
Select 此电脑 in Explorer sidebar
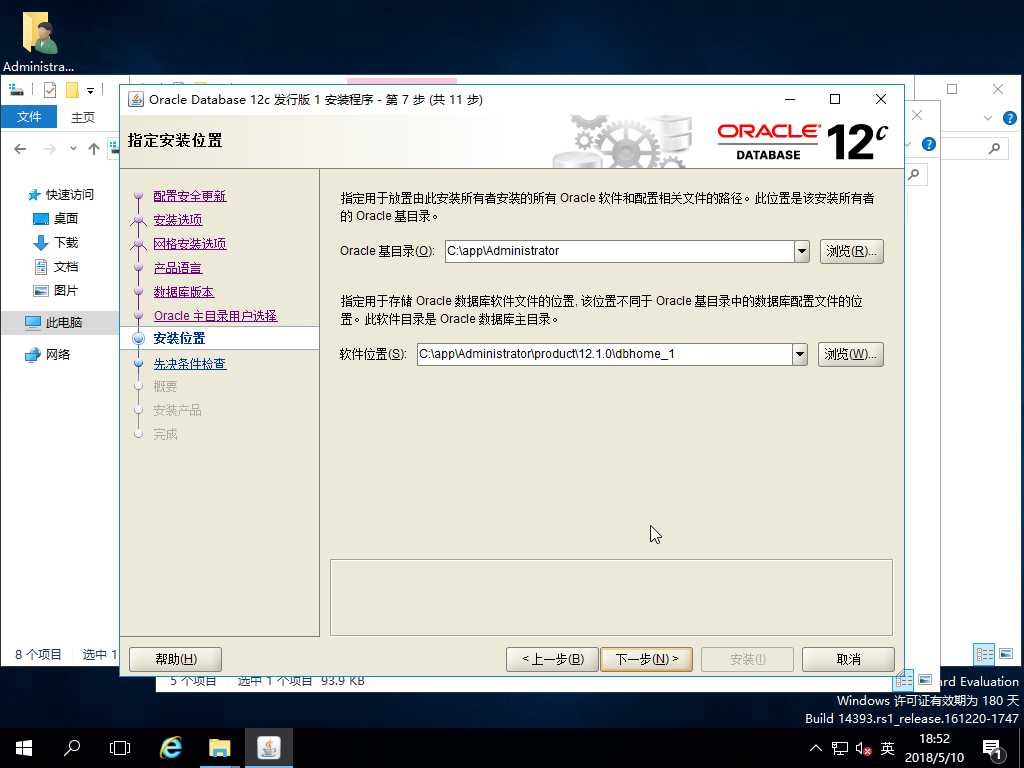tap(63, 323)
